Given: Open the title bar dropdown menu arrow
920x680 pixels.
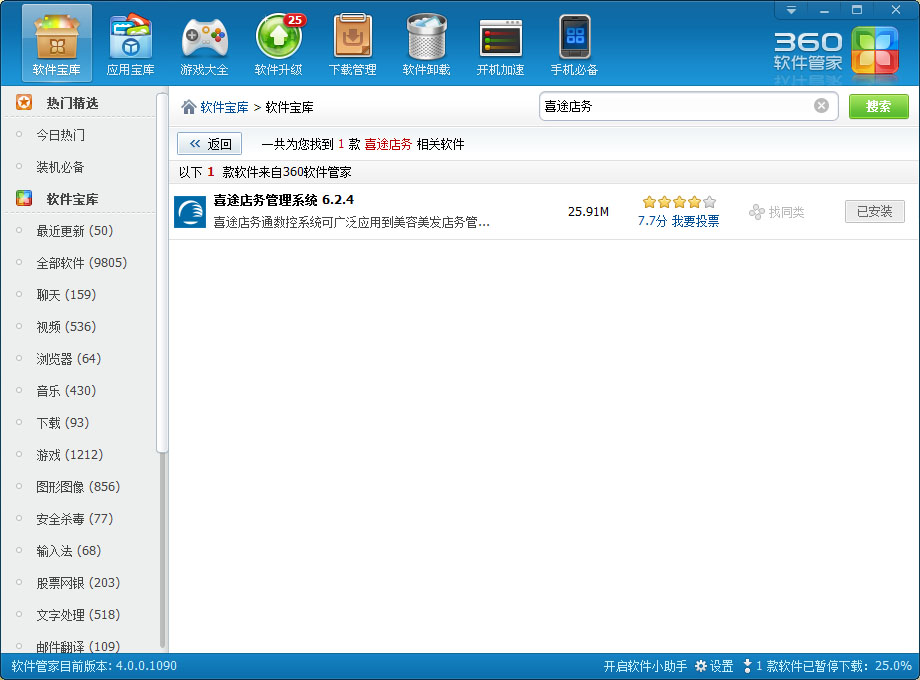Looking at the screenshot, I should pyautogui.click(x=791, y=10).
